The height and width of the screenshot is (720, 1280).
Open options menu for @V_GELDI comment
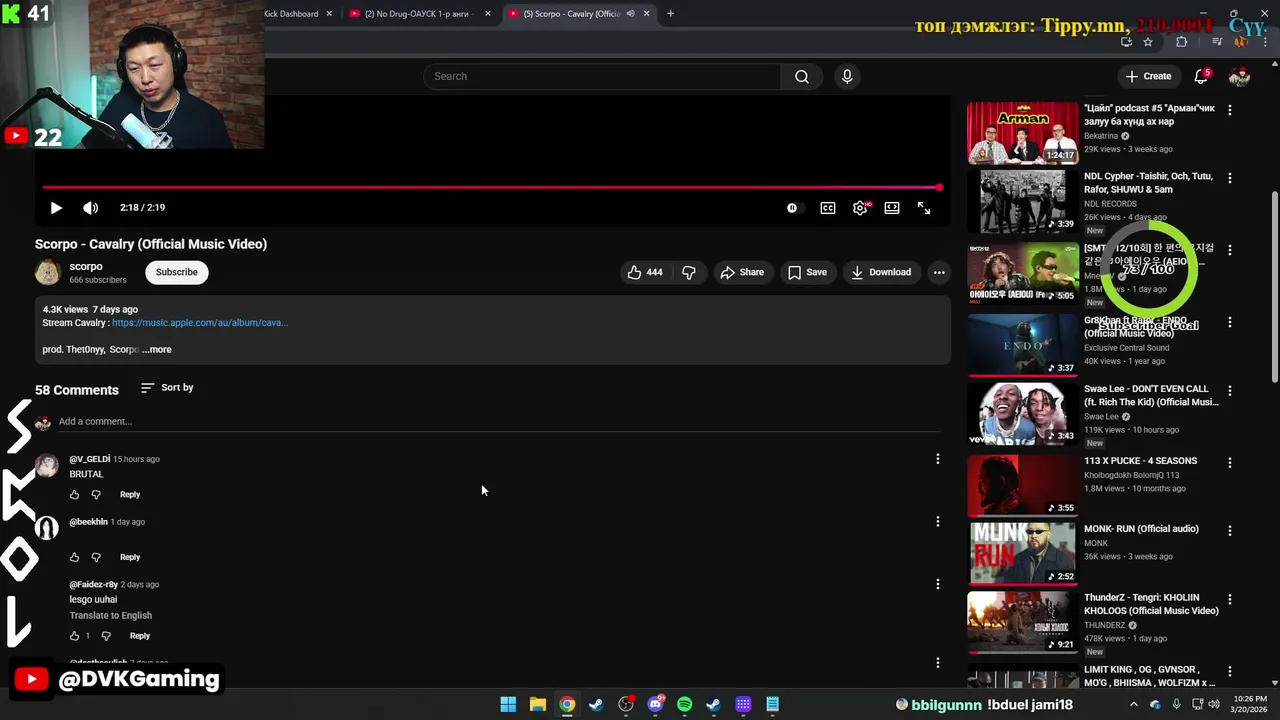click(938, 459)
